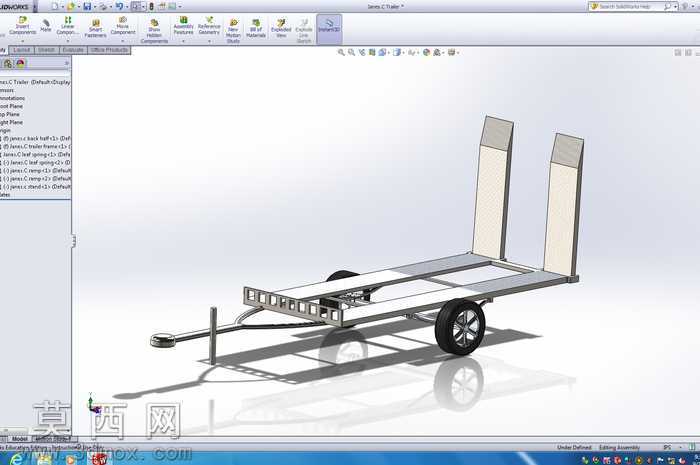Viewport: 700px width, 465px height.
Task: Open the search options dropdown arrow
Action: [675, 7]
